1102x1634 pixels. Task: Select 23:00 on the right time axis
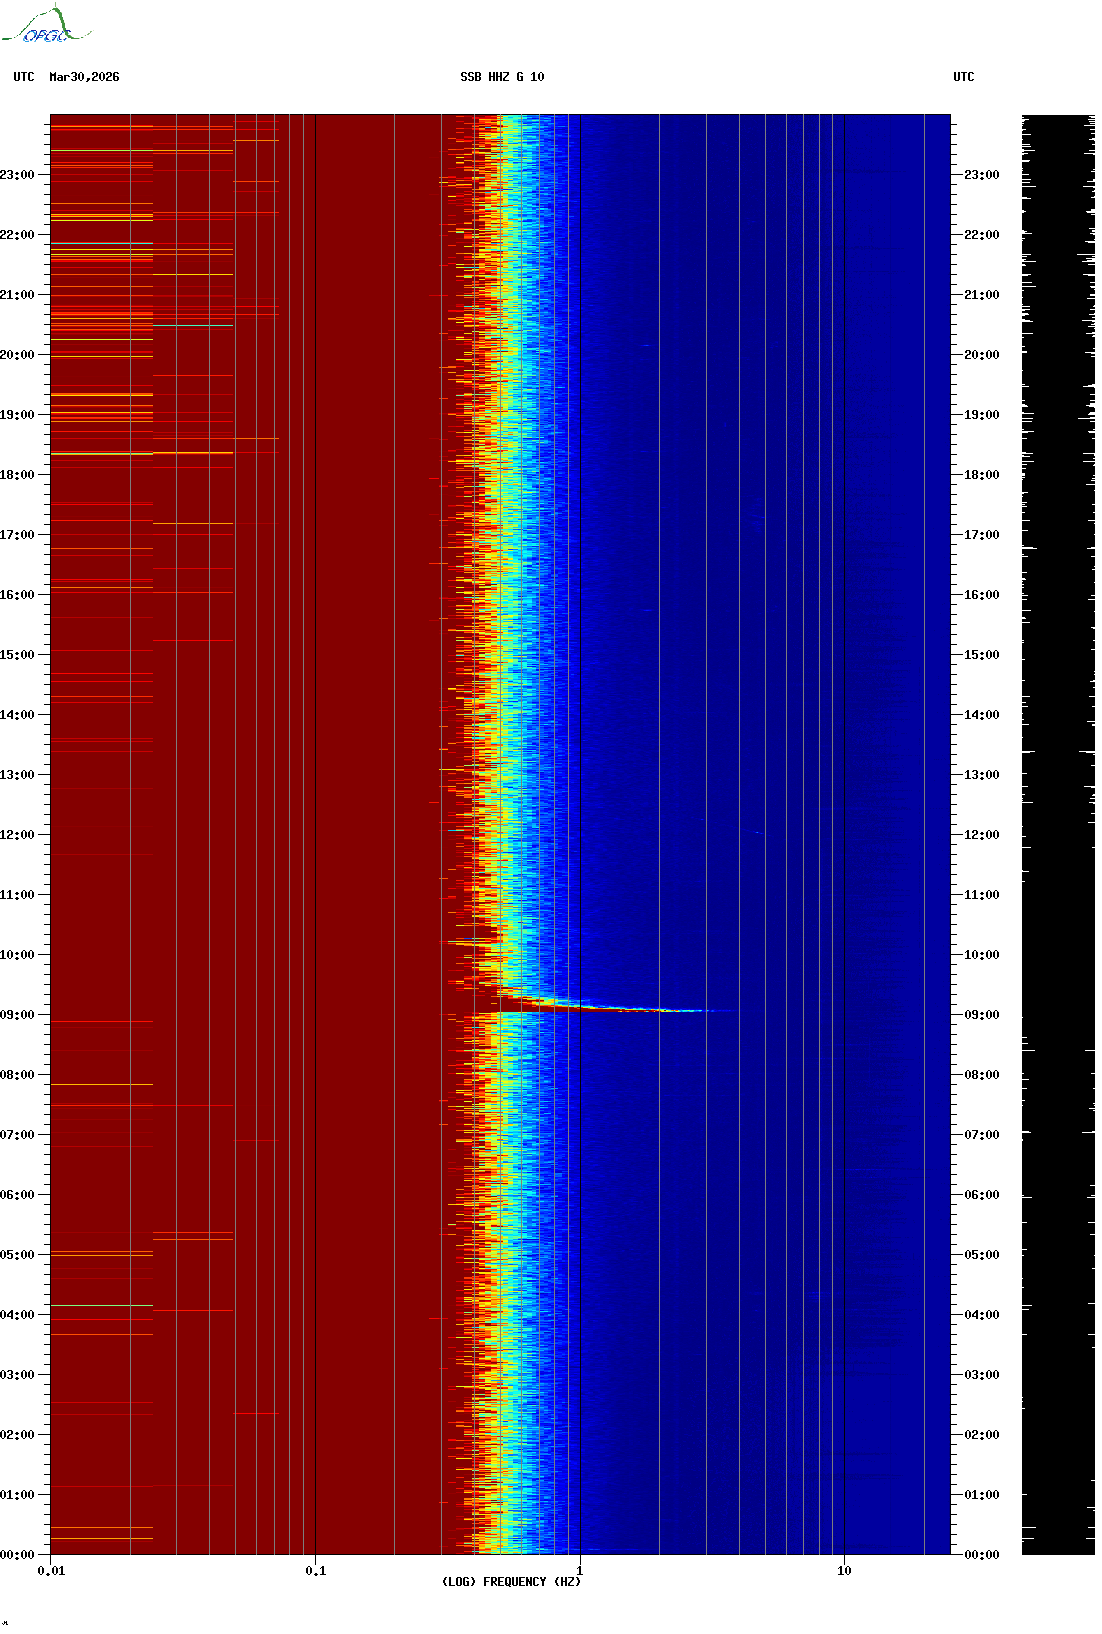pyautogui.click(x=982, y=175)
